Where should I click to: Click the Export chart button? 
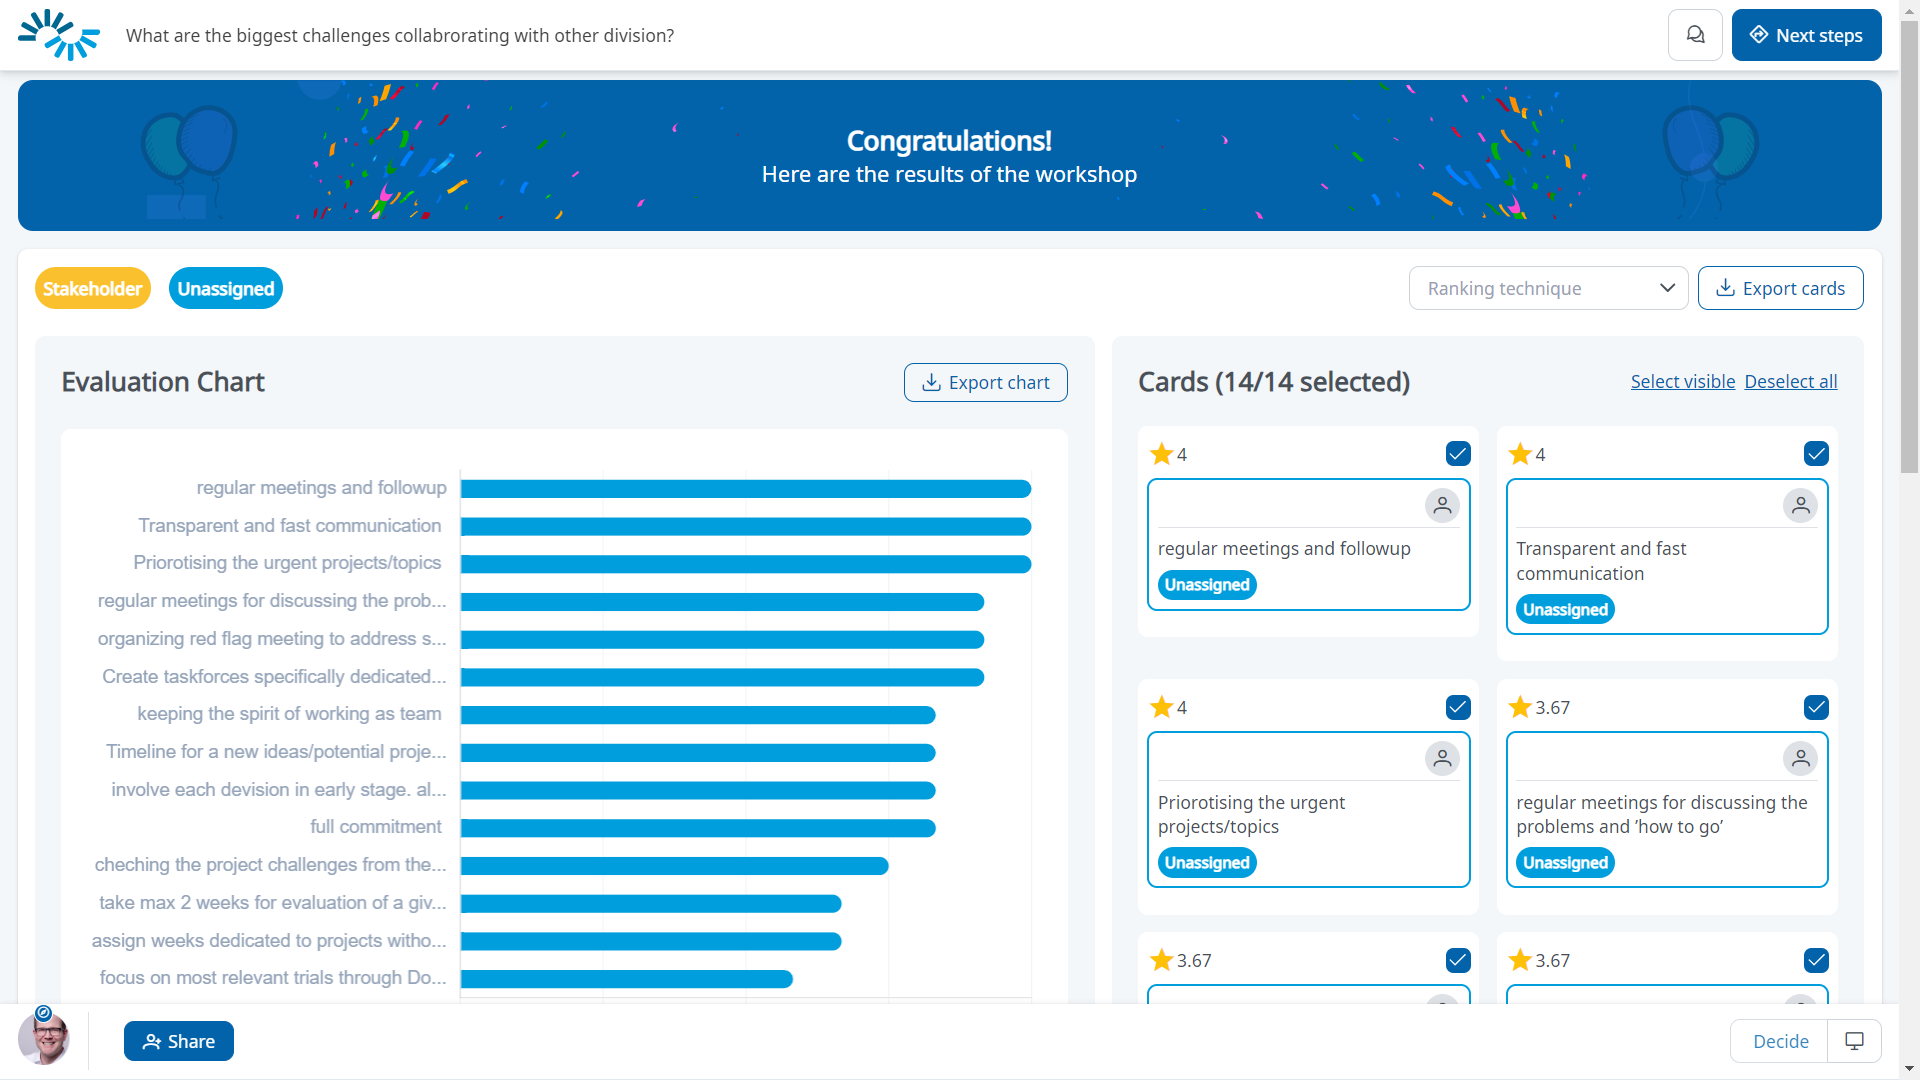coord(985,383)
